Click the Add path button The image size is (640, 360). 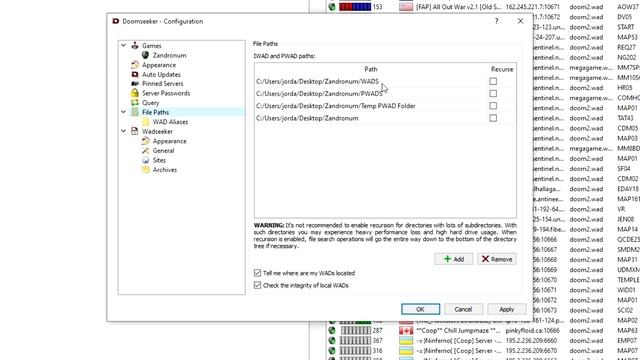[454, 259]
